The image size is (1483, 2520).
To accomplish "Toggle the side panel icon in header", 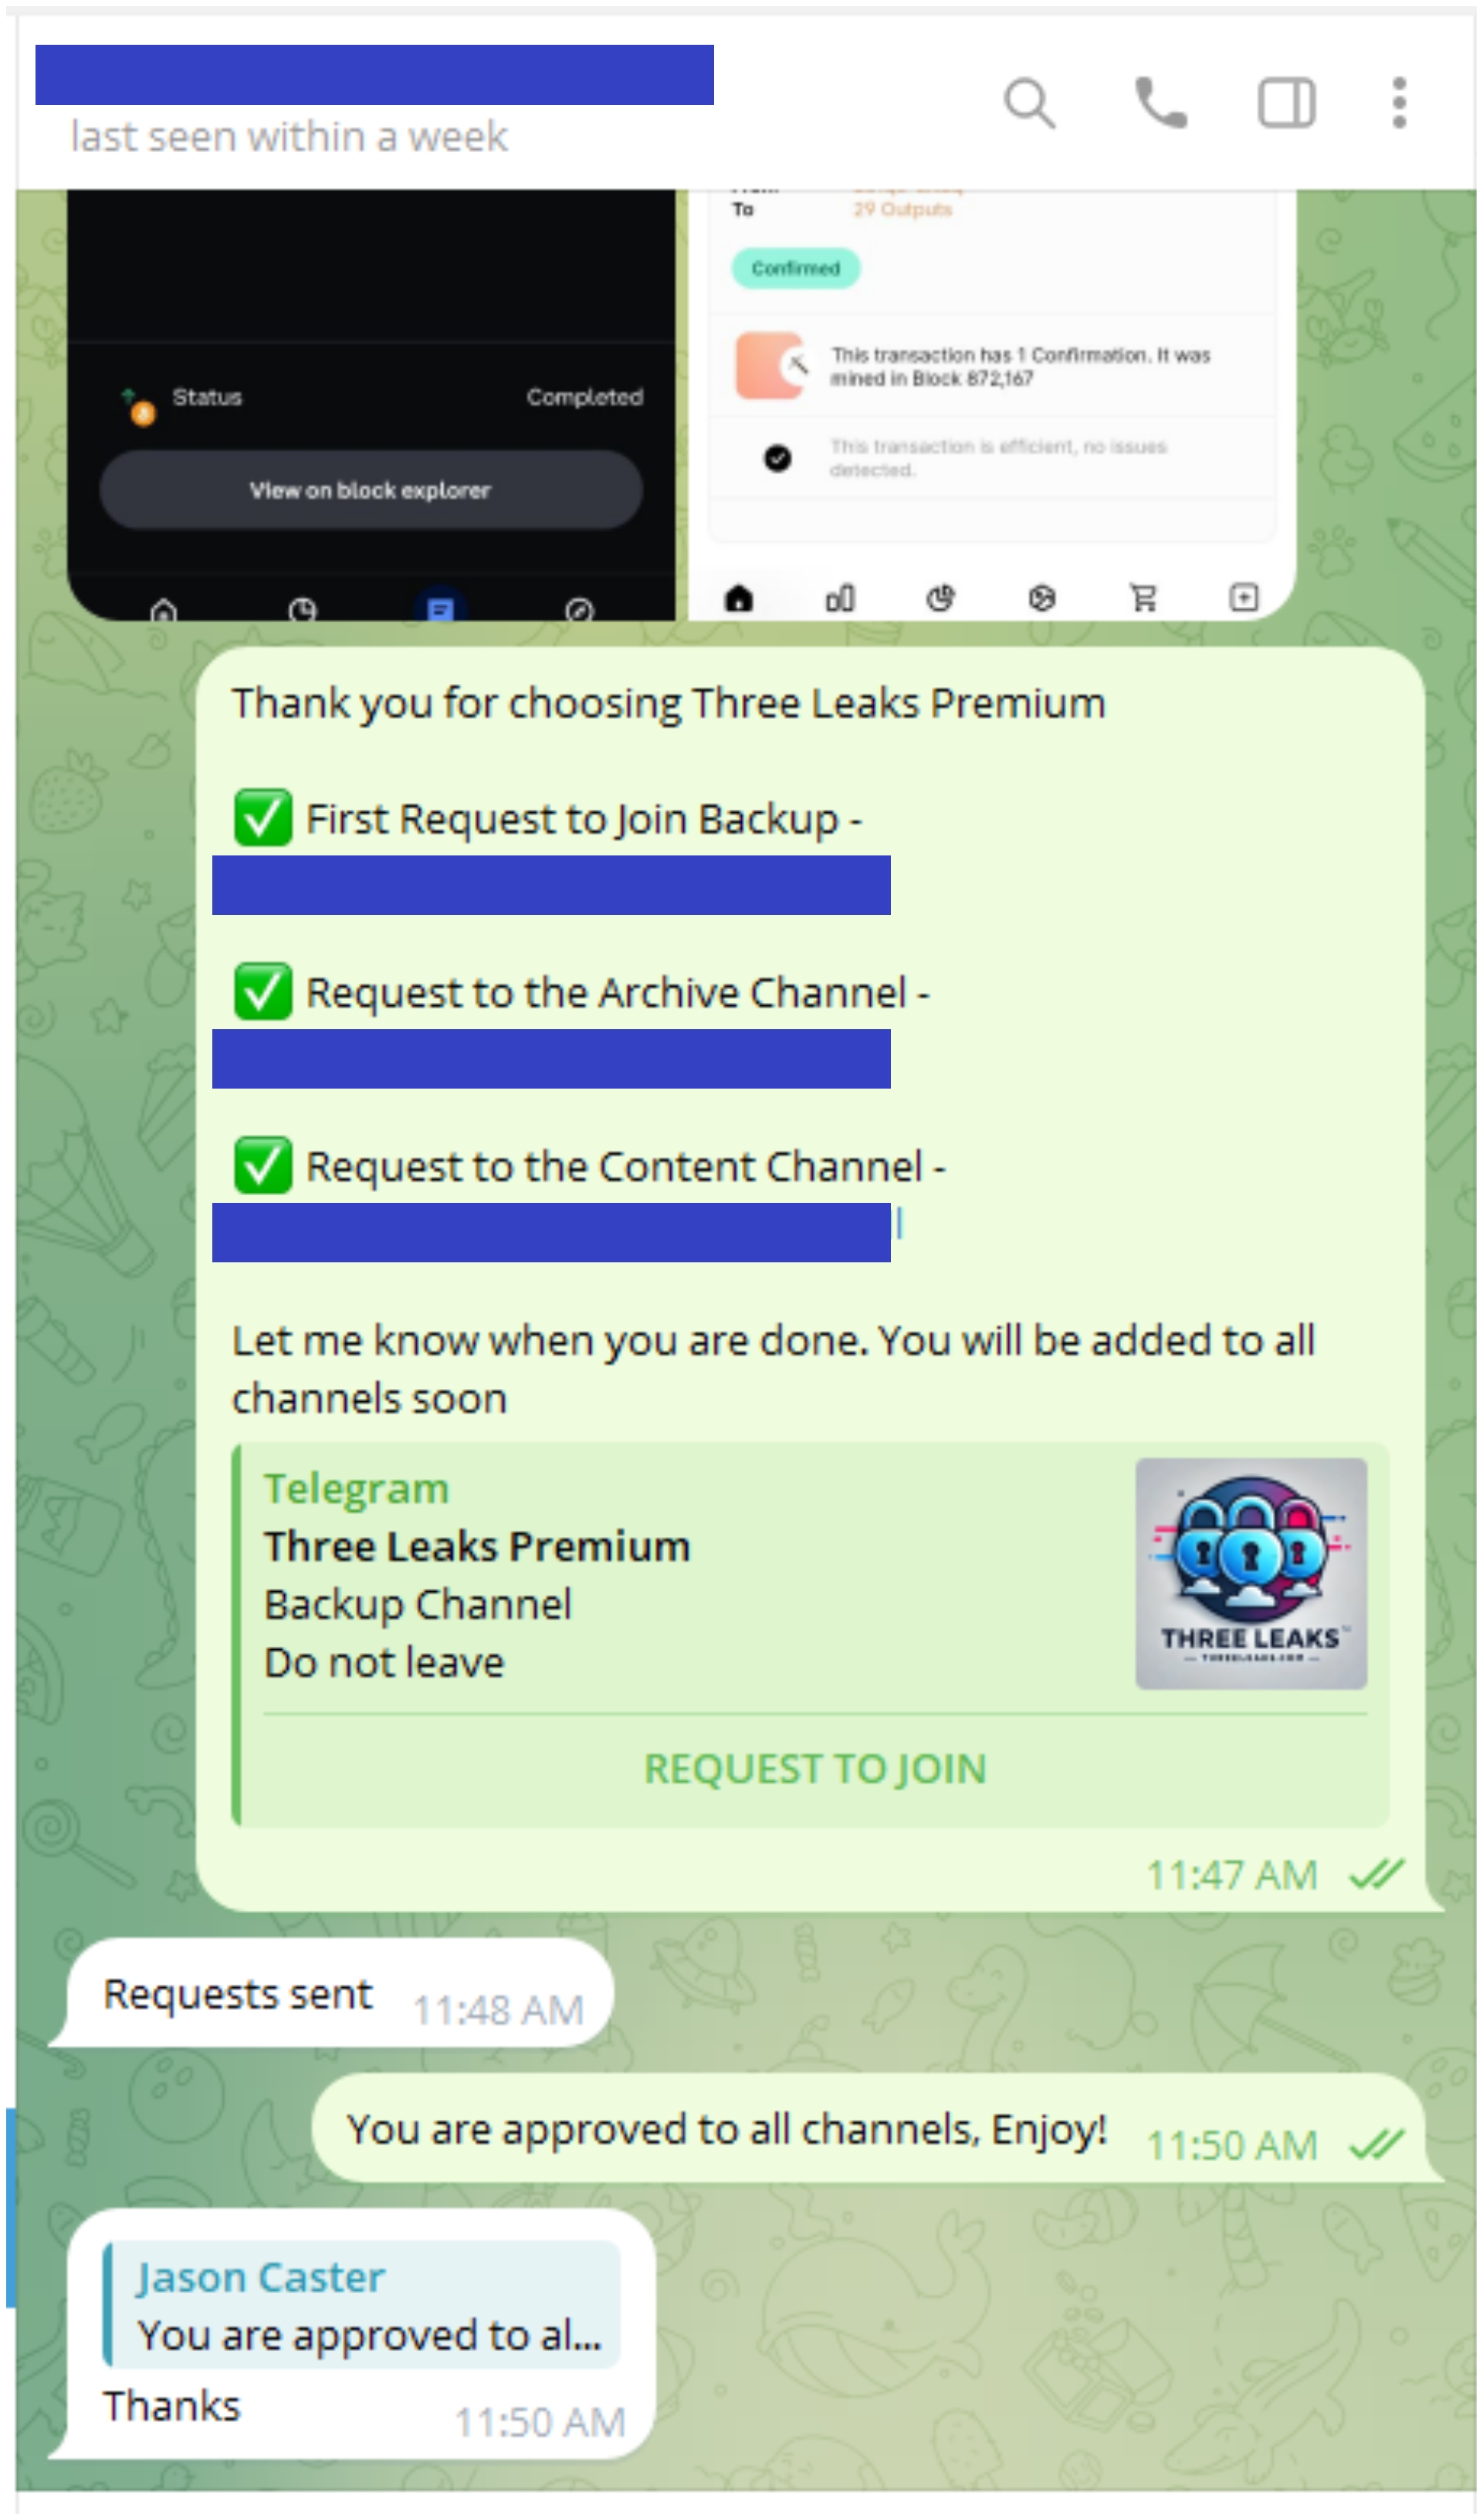I will pyautogui.click(x=1286, y=103).
